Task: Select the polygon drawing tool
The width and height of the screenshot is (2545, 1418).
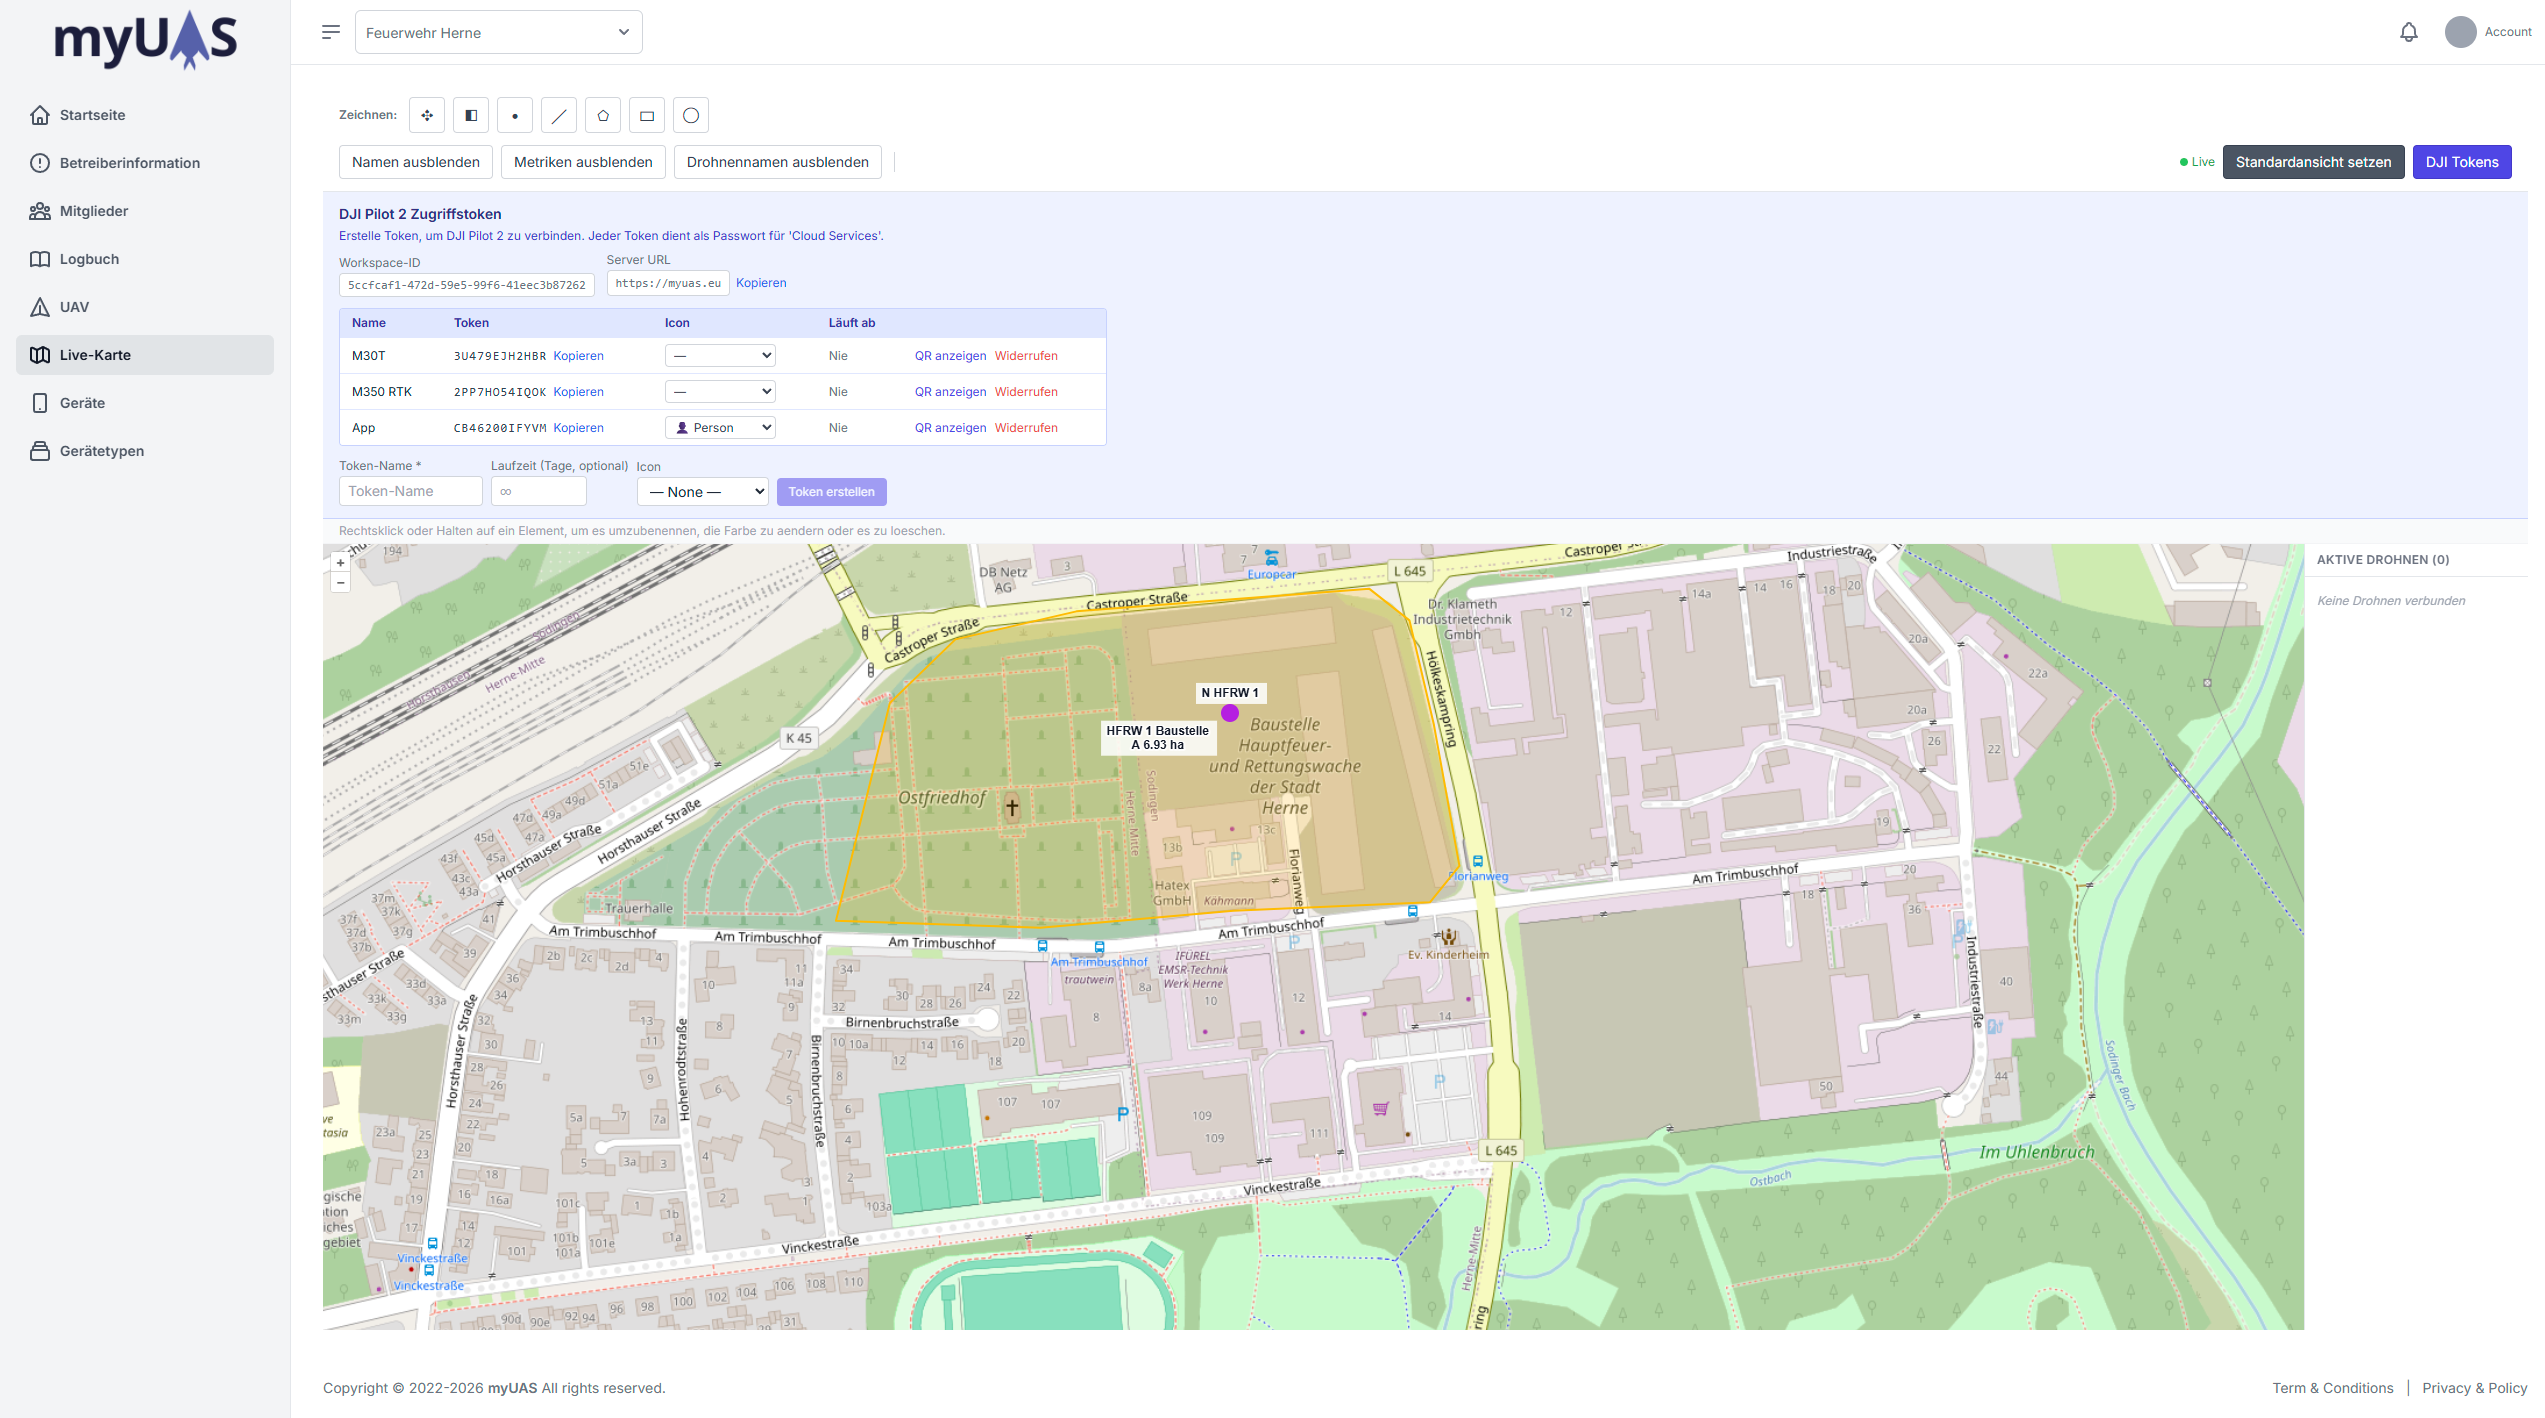Action: (x=603, y=115)
